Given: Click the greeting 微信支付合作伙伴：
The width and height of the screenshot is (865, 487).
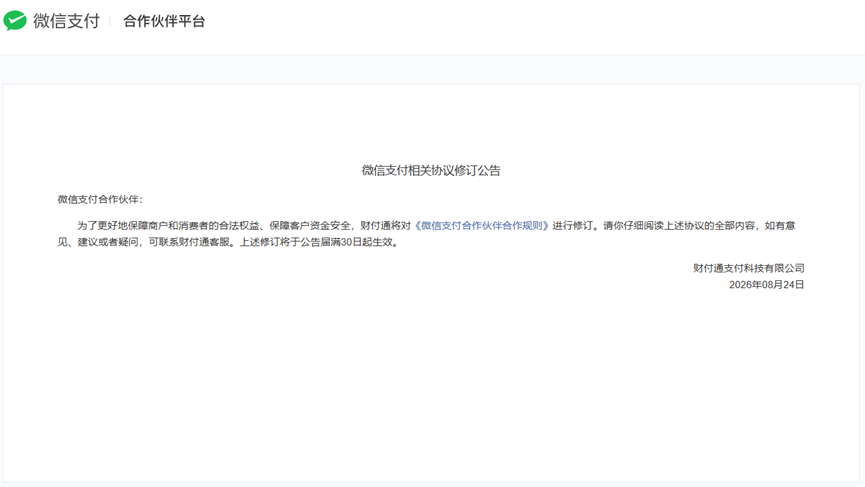Looking at the screenshot, I should (100, 199).
